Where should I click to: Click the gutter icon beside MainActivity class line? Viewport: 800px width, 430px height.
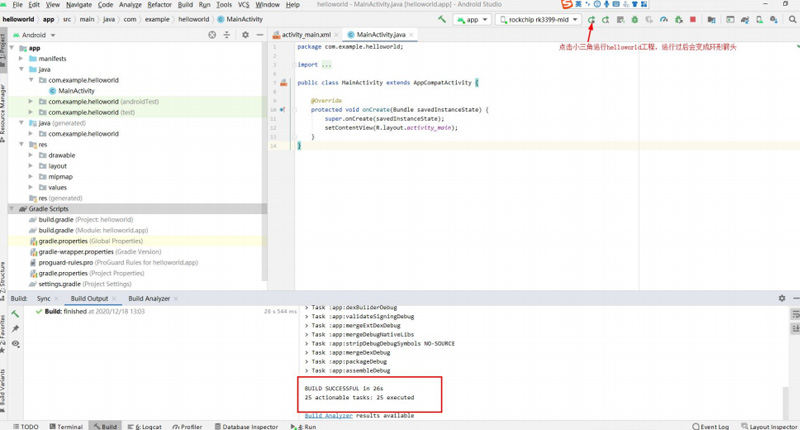pos(284,83)
